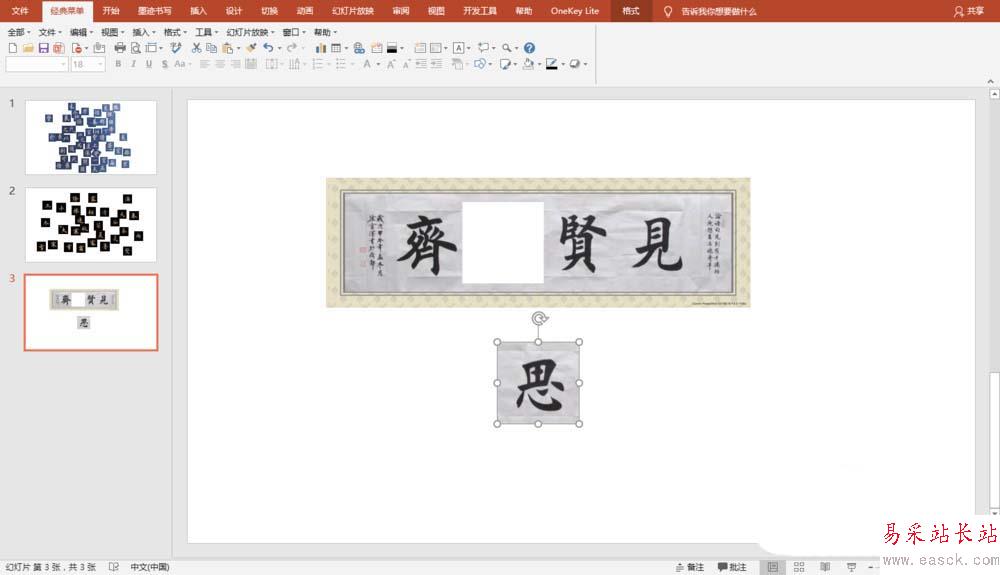
Task: Open Help with blue question mark icon
Action: click(x=529, y=48)
